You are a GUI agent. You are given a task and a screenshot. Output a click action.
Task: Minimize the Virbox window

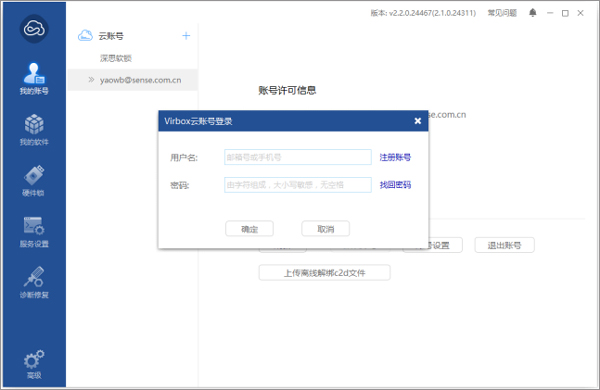pyautogui.click(x=550, y=13)
